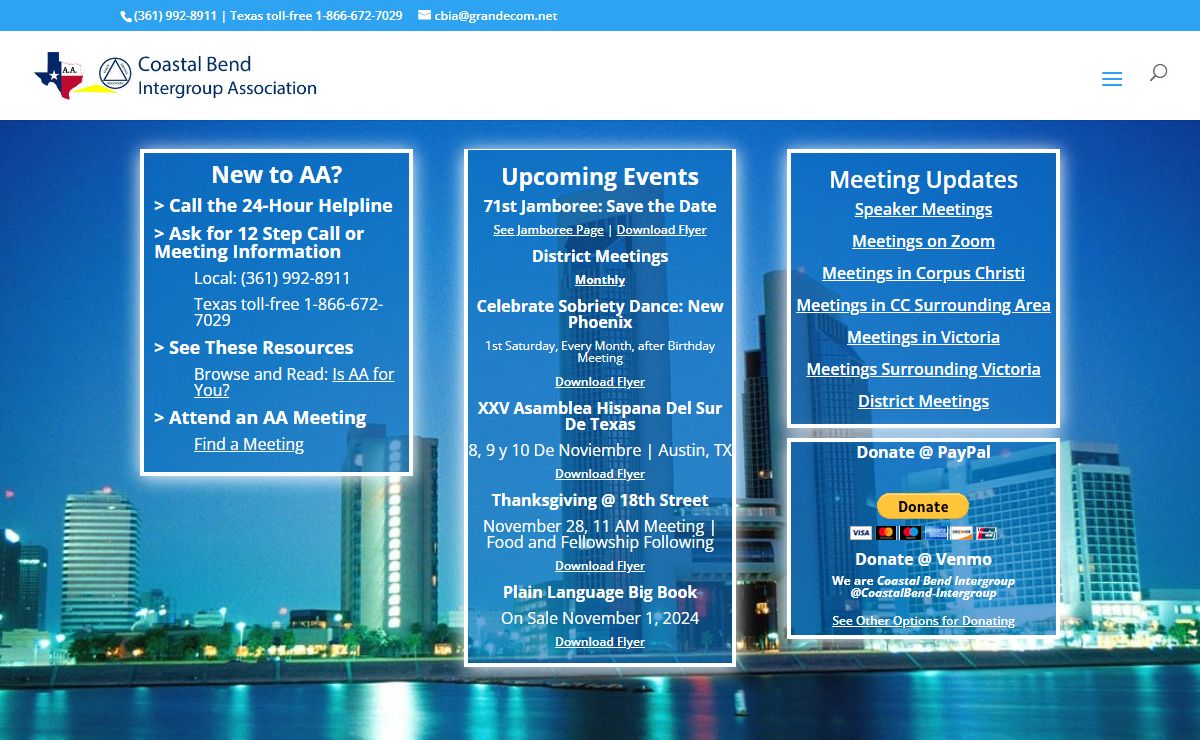
Task: Click '> Call the 24-Hour Helpline' text
Action: point(273,206)
